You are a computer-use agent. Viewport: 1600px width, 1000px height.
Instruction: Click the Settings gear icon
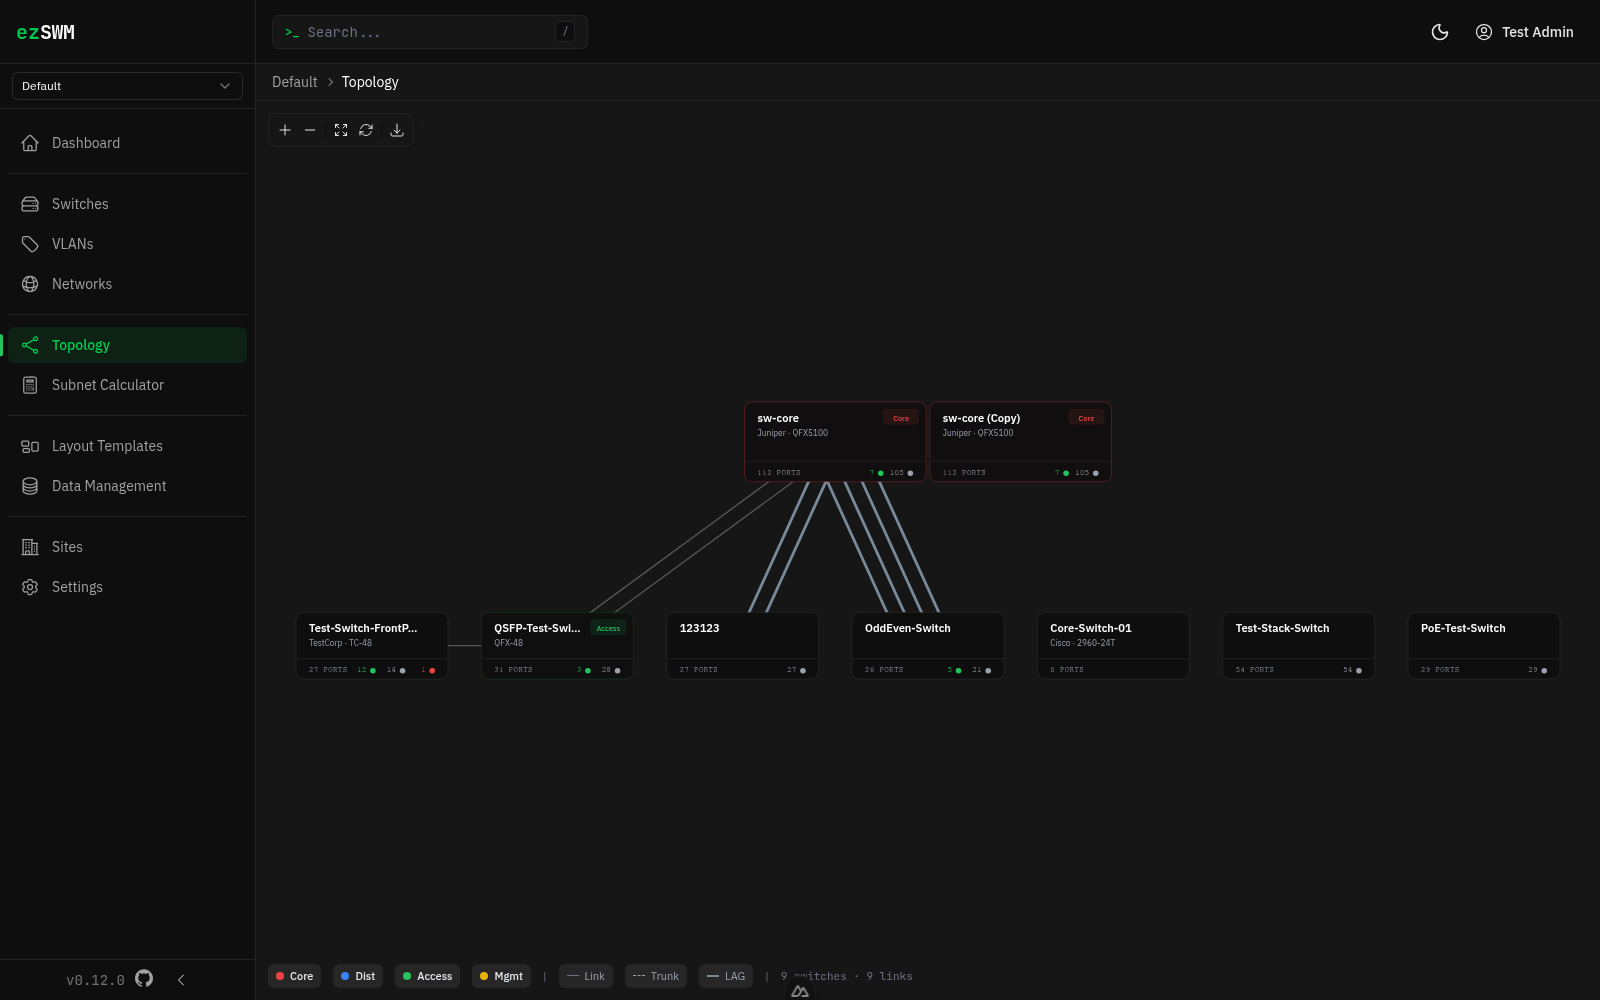(30, 587)
